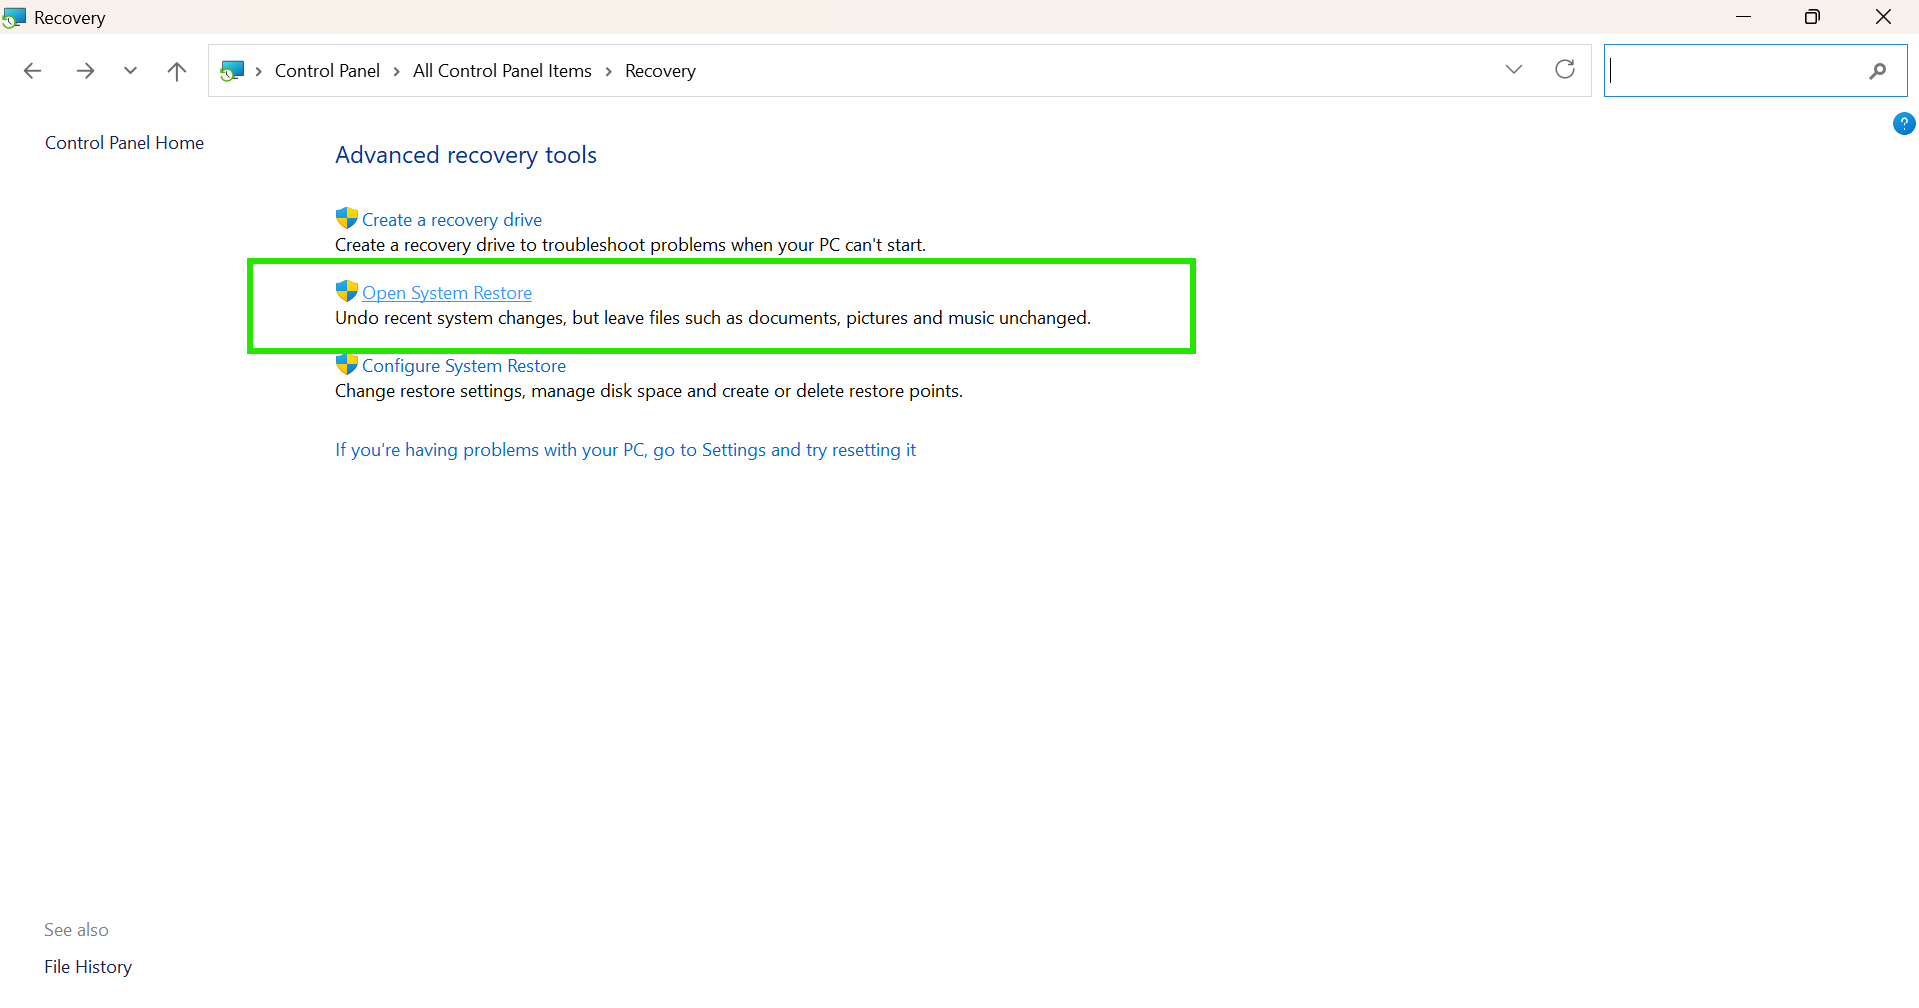Go up one level with up arrow
This screenshot has width=1919, height=1008.
point(177,71)
